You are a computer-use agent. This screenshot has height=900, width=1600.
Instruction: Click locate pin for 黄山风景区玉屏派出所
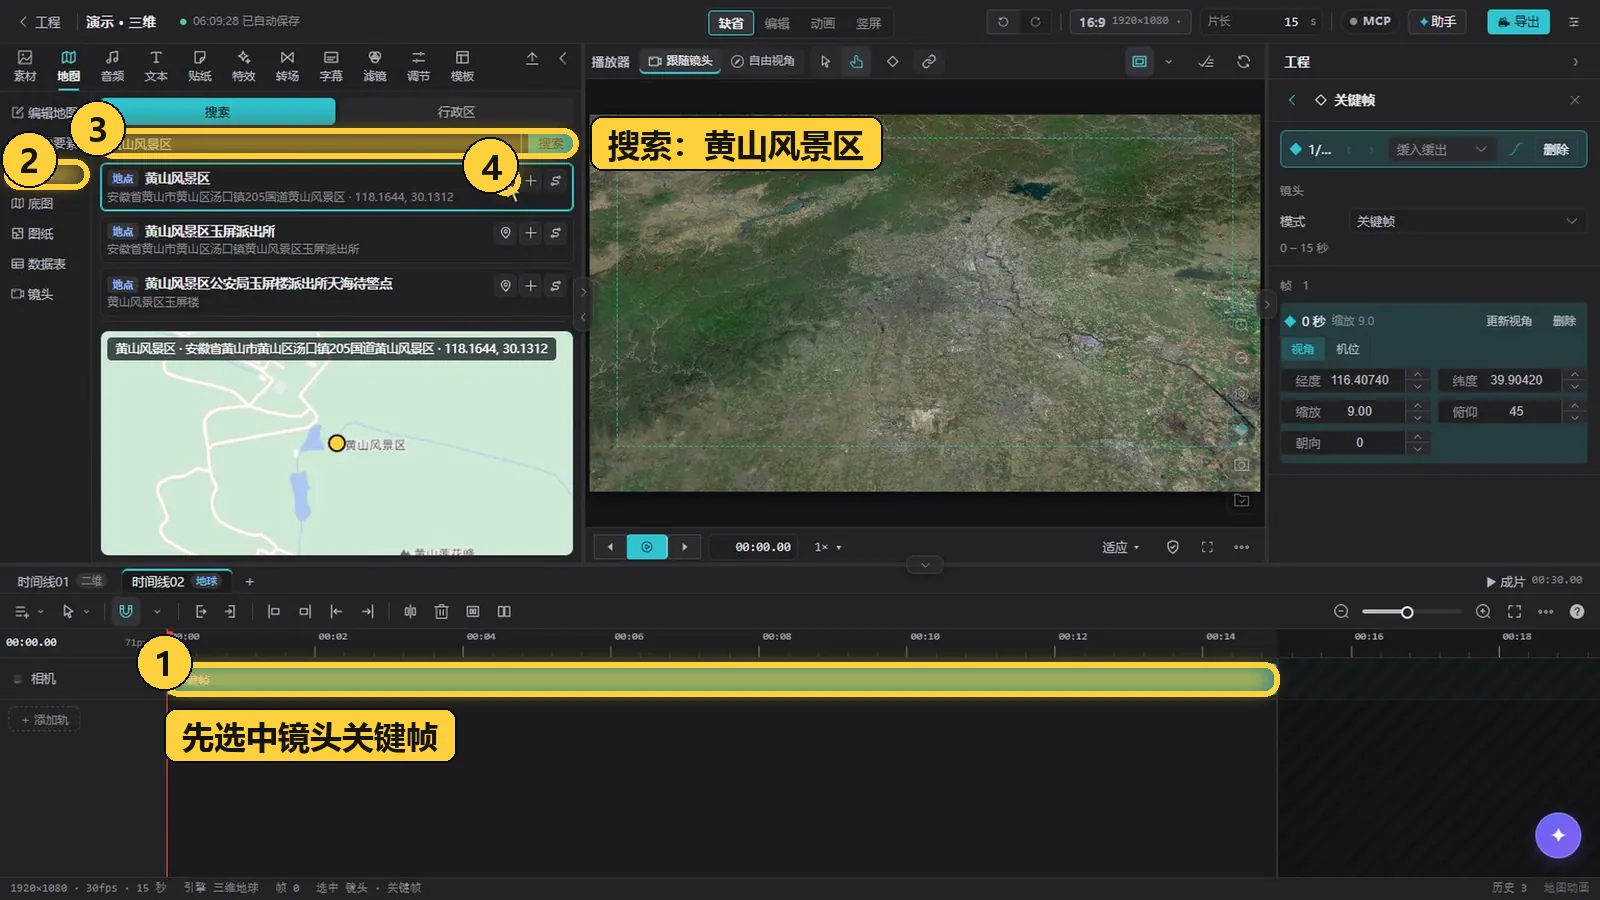click(506, 233)
